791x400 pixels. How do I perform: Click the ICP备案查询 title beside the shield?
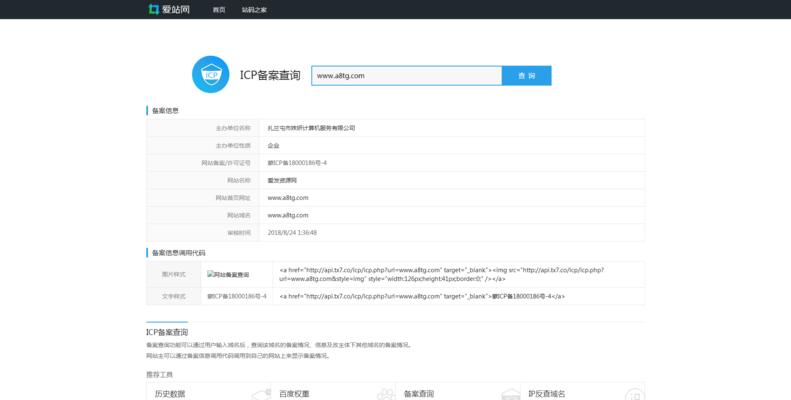click(x=270, y=75)
